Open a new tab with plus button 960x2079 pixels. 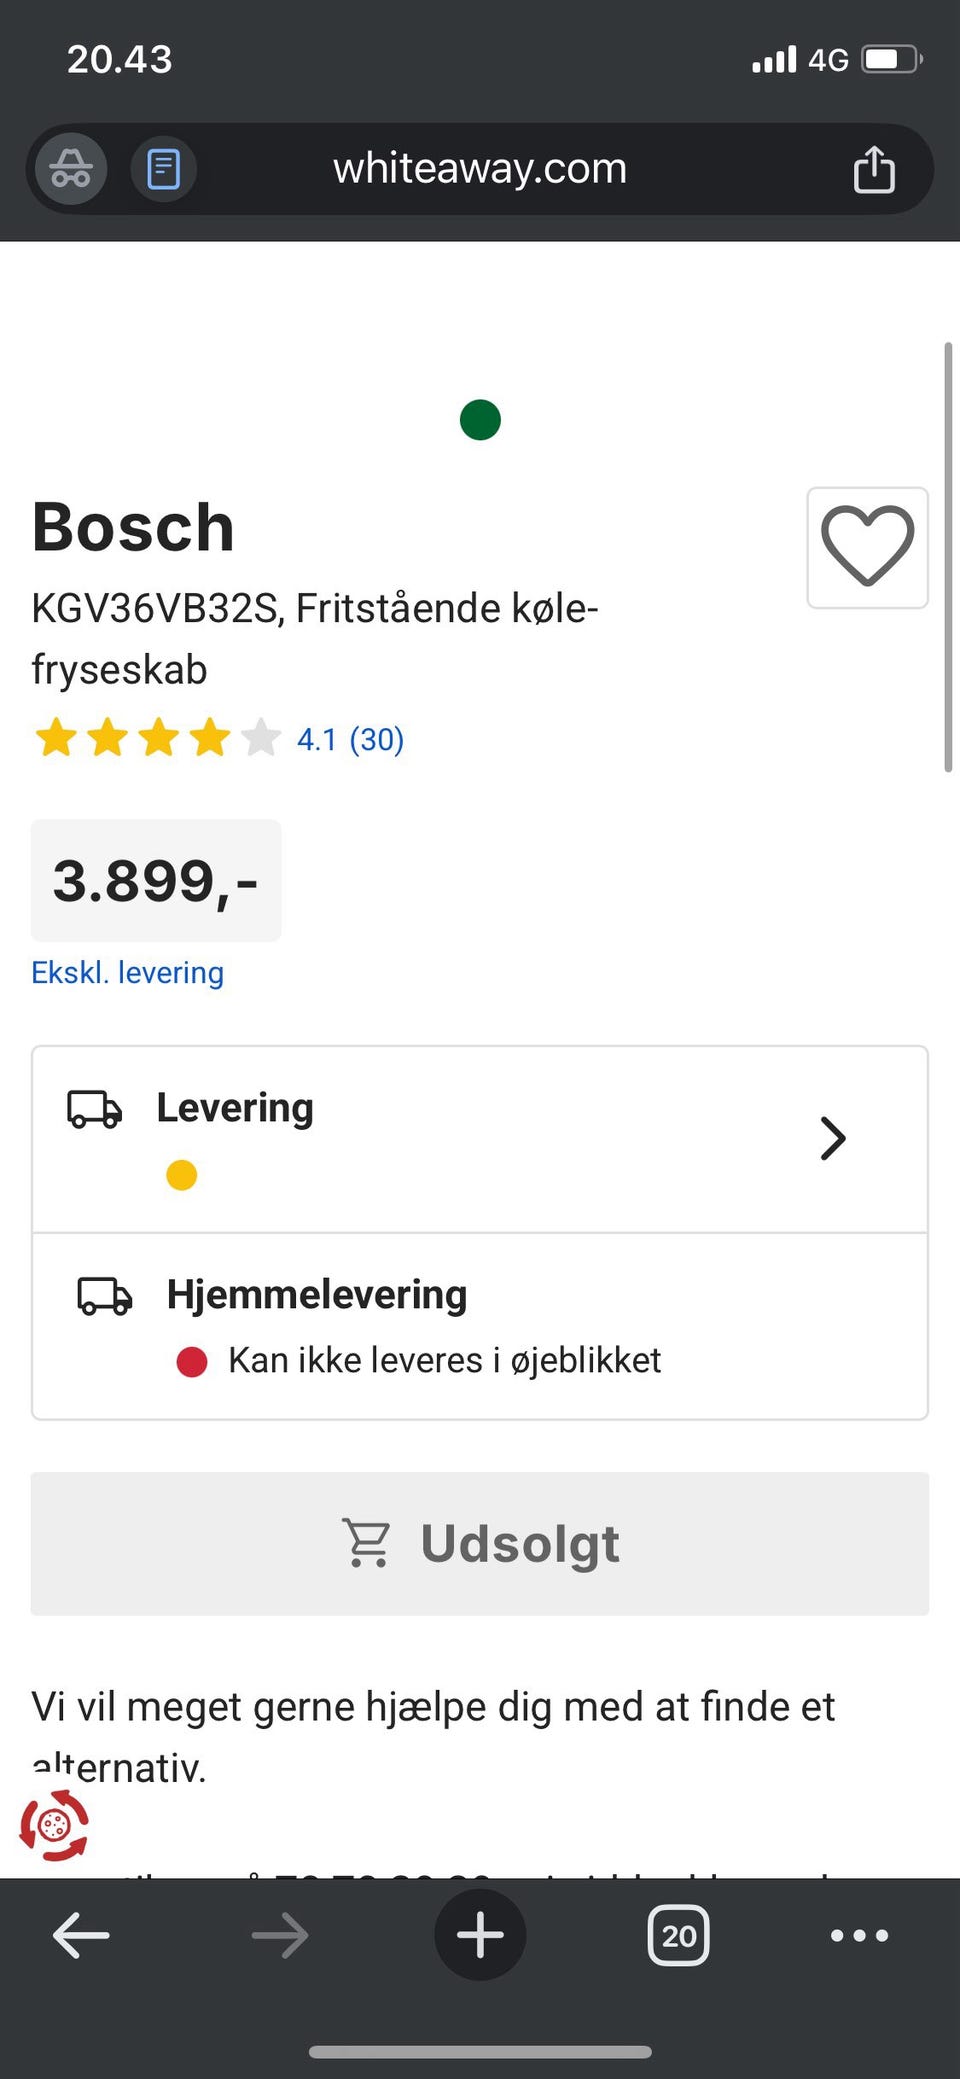[x=480, y=1935]
